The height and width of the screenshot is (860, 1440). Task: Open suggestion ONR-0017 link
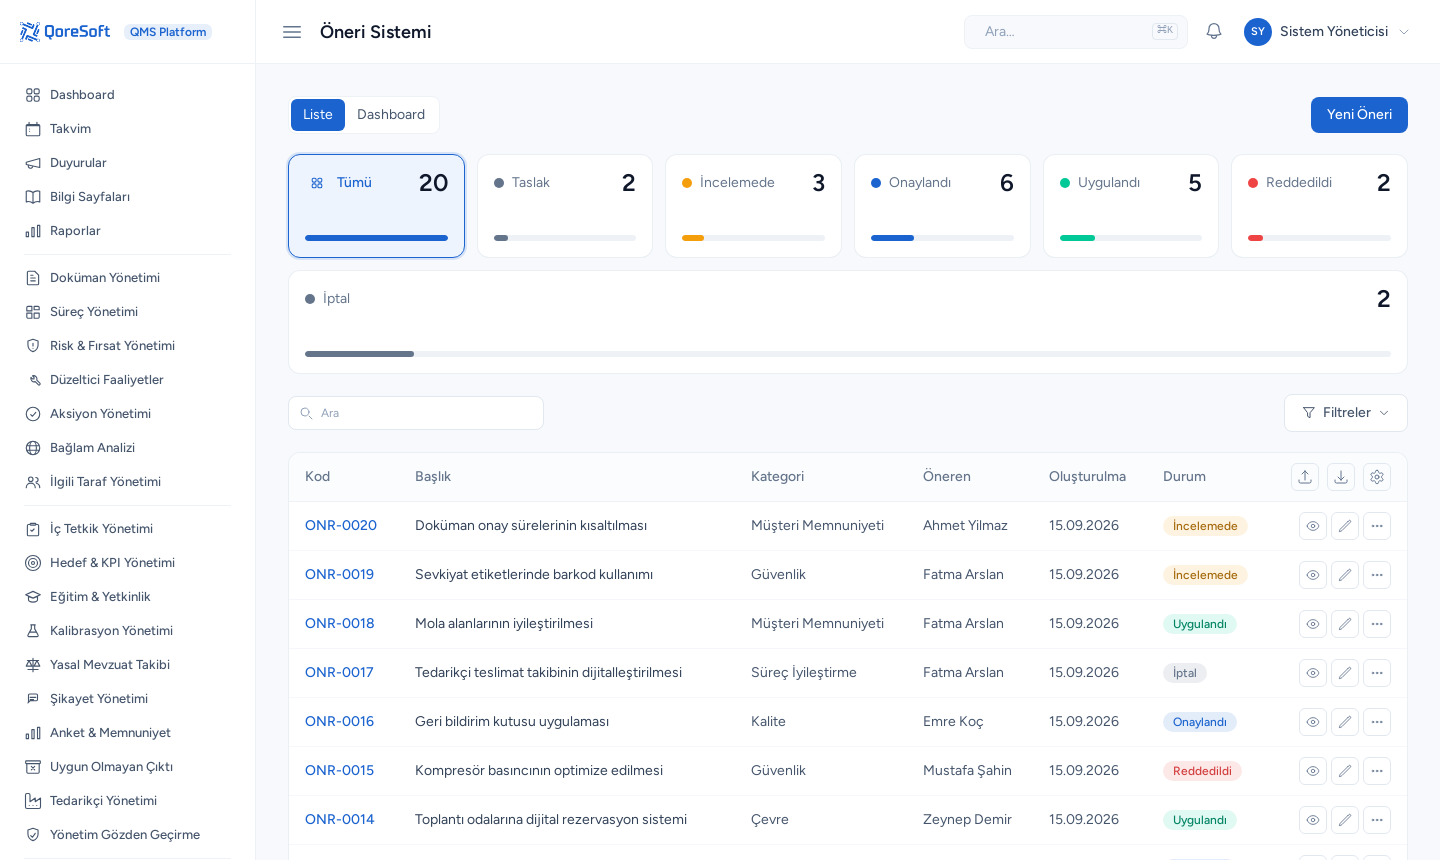pyautogui.click(x=339, y=673)
